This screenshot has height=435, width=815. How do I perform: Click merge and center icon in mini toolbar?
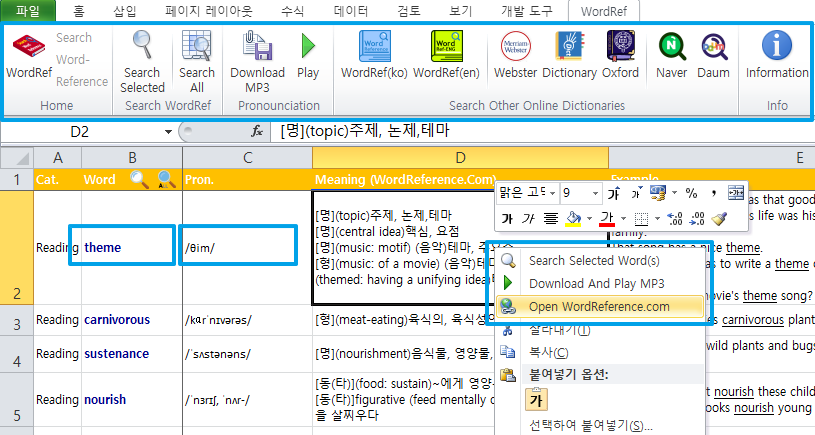[x=736, y=193]
